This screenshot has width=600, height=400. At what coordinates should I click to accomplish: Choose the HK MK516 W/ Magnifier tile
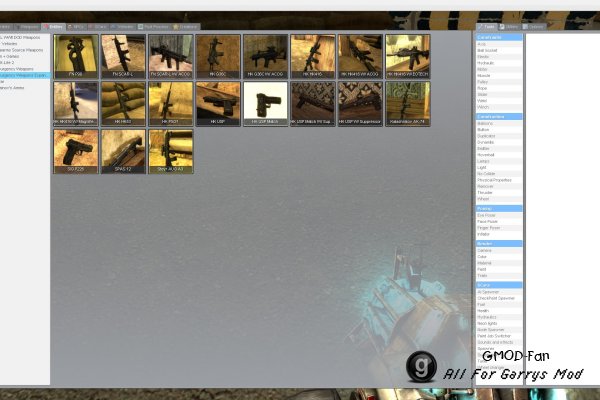point(76,104)
